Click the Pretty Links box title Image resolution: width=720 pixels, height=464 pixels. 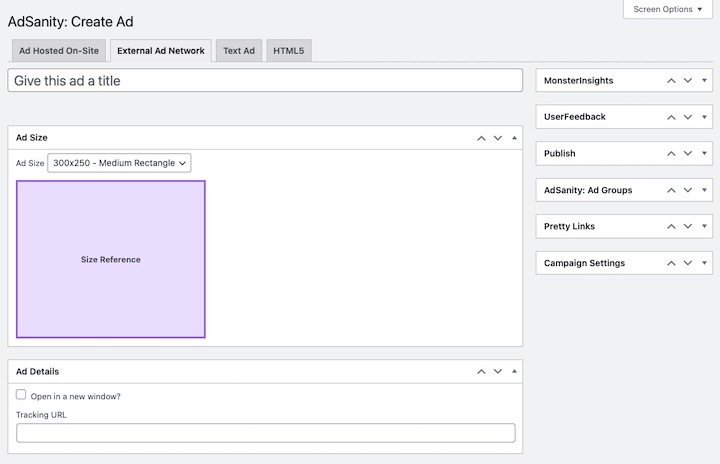pyautogui.click(x=569, y=226)
